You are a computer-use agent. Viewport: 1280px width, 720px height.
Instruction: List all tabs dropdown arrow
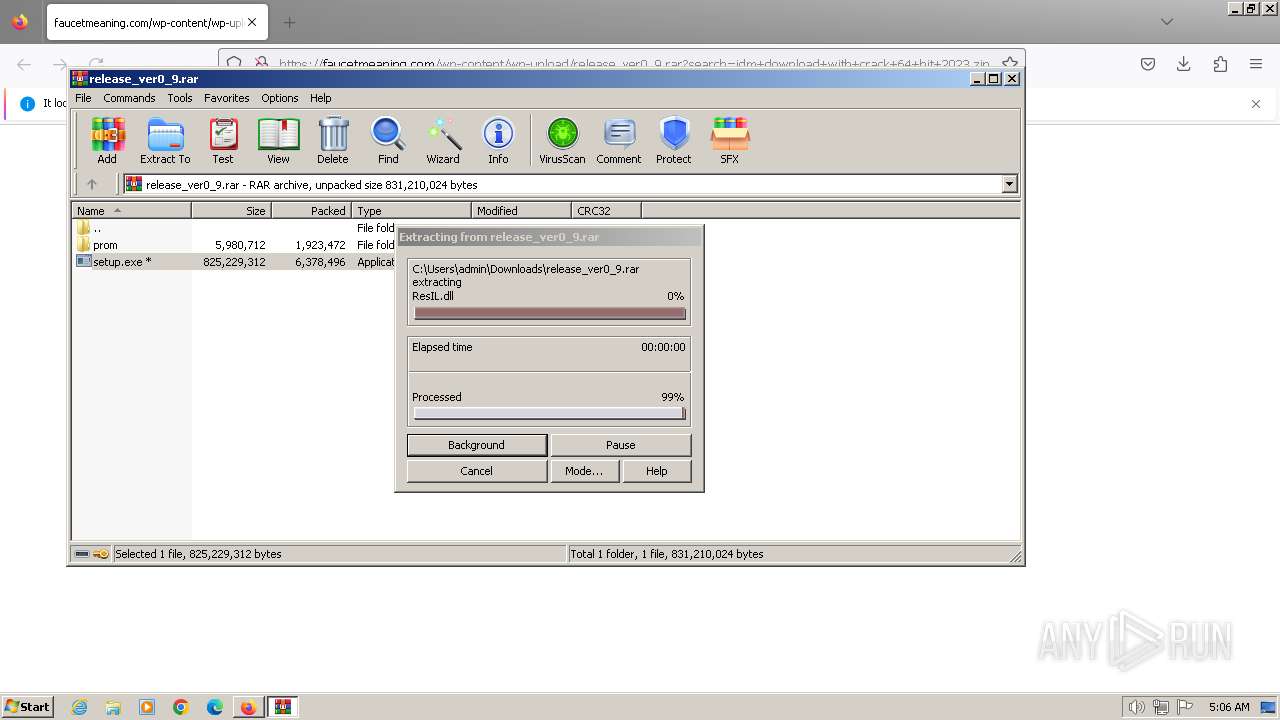pyautogui.click(x=1167, y=22)
